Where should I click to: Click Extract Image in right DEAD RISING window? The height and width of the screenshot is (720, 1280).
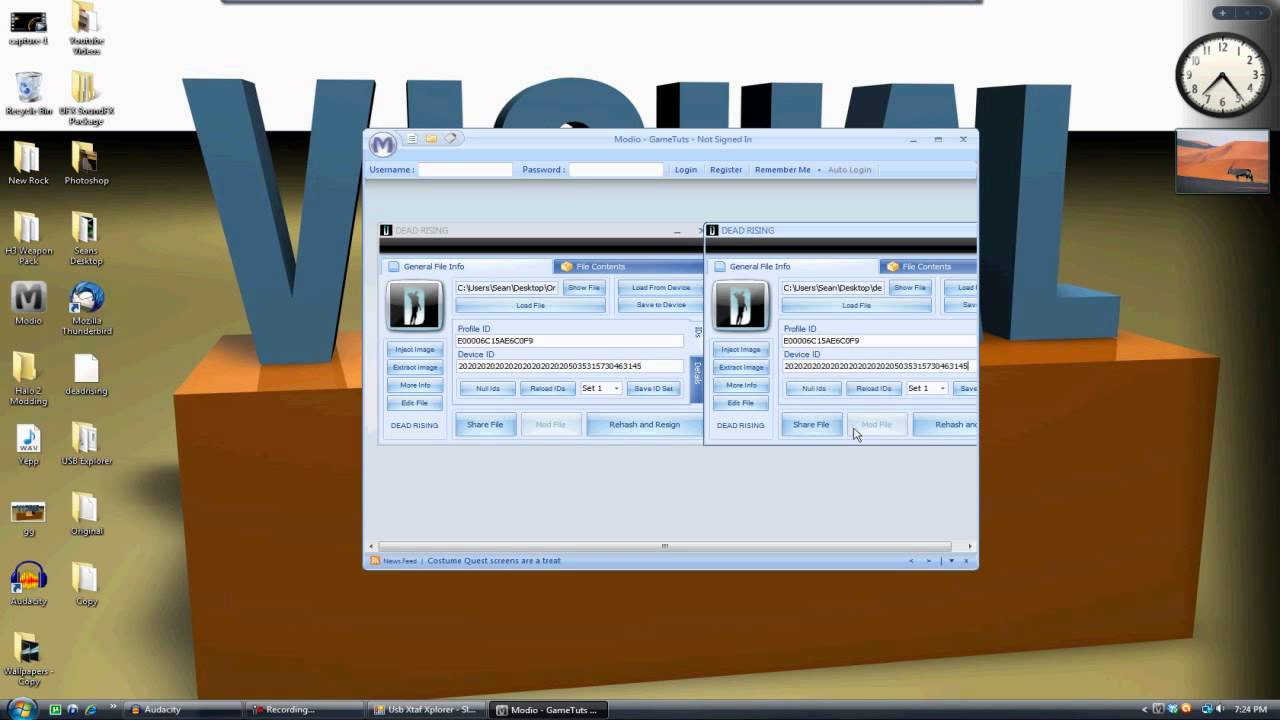click(x=741, y=367)
